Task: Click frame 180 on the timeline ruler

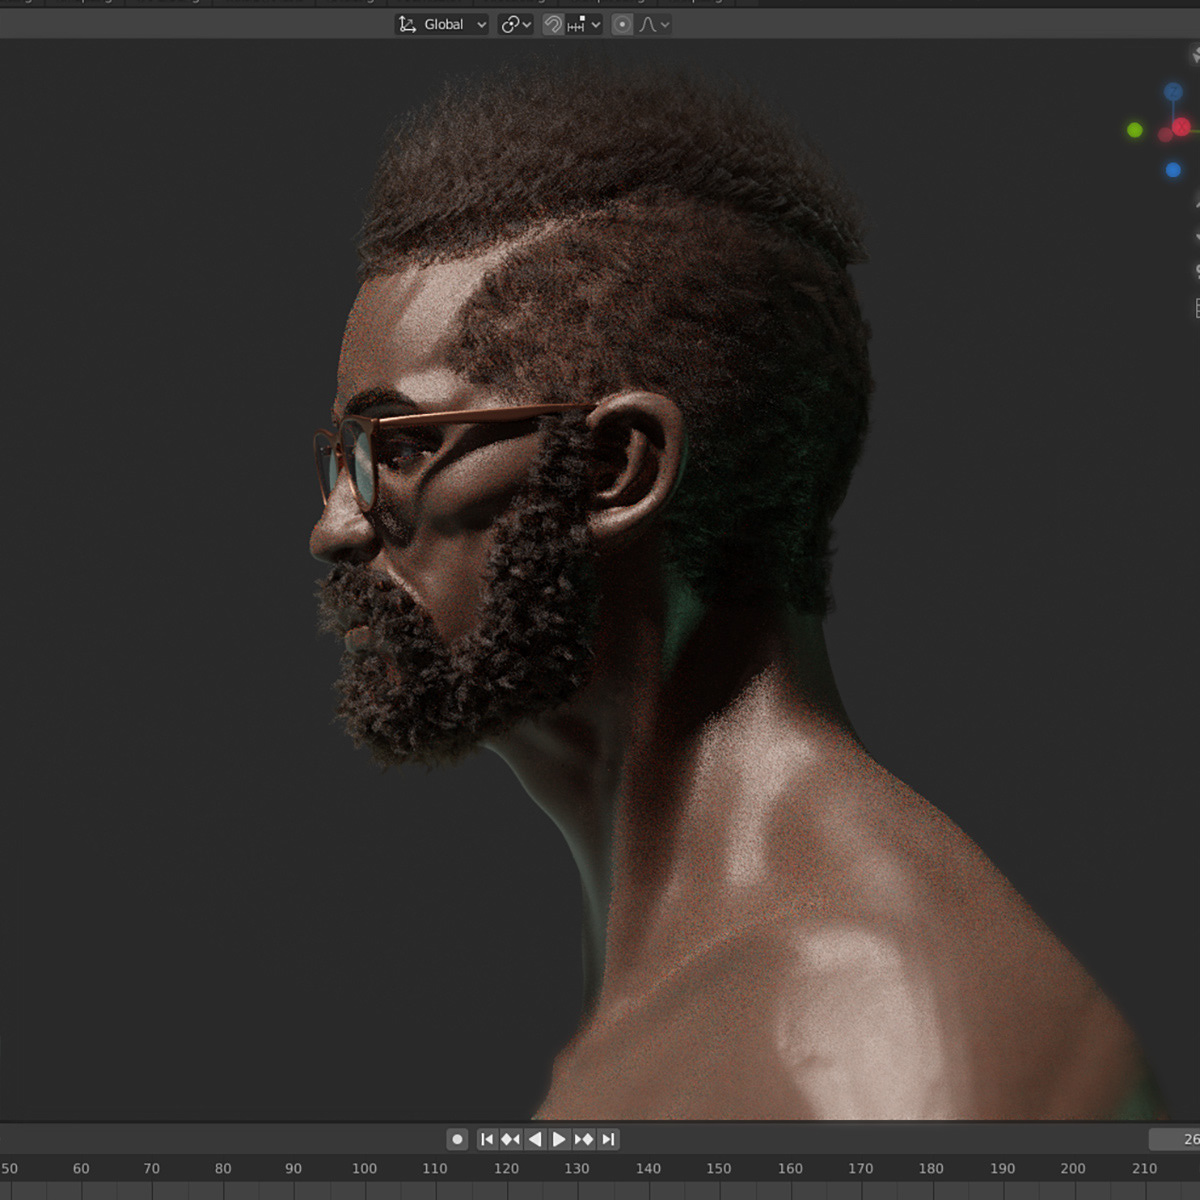Action: 931,1168
